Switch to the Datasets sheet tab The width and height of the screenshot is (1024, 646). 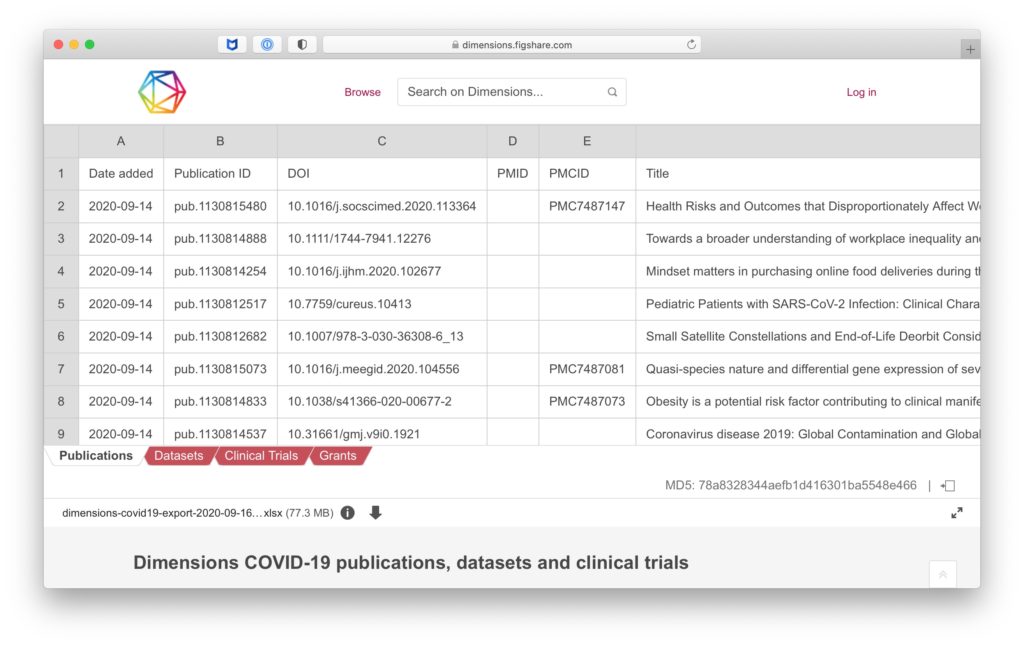[x=178, y=456]
